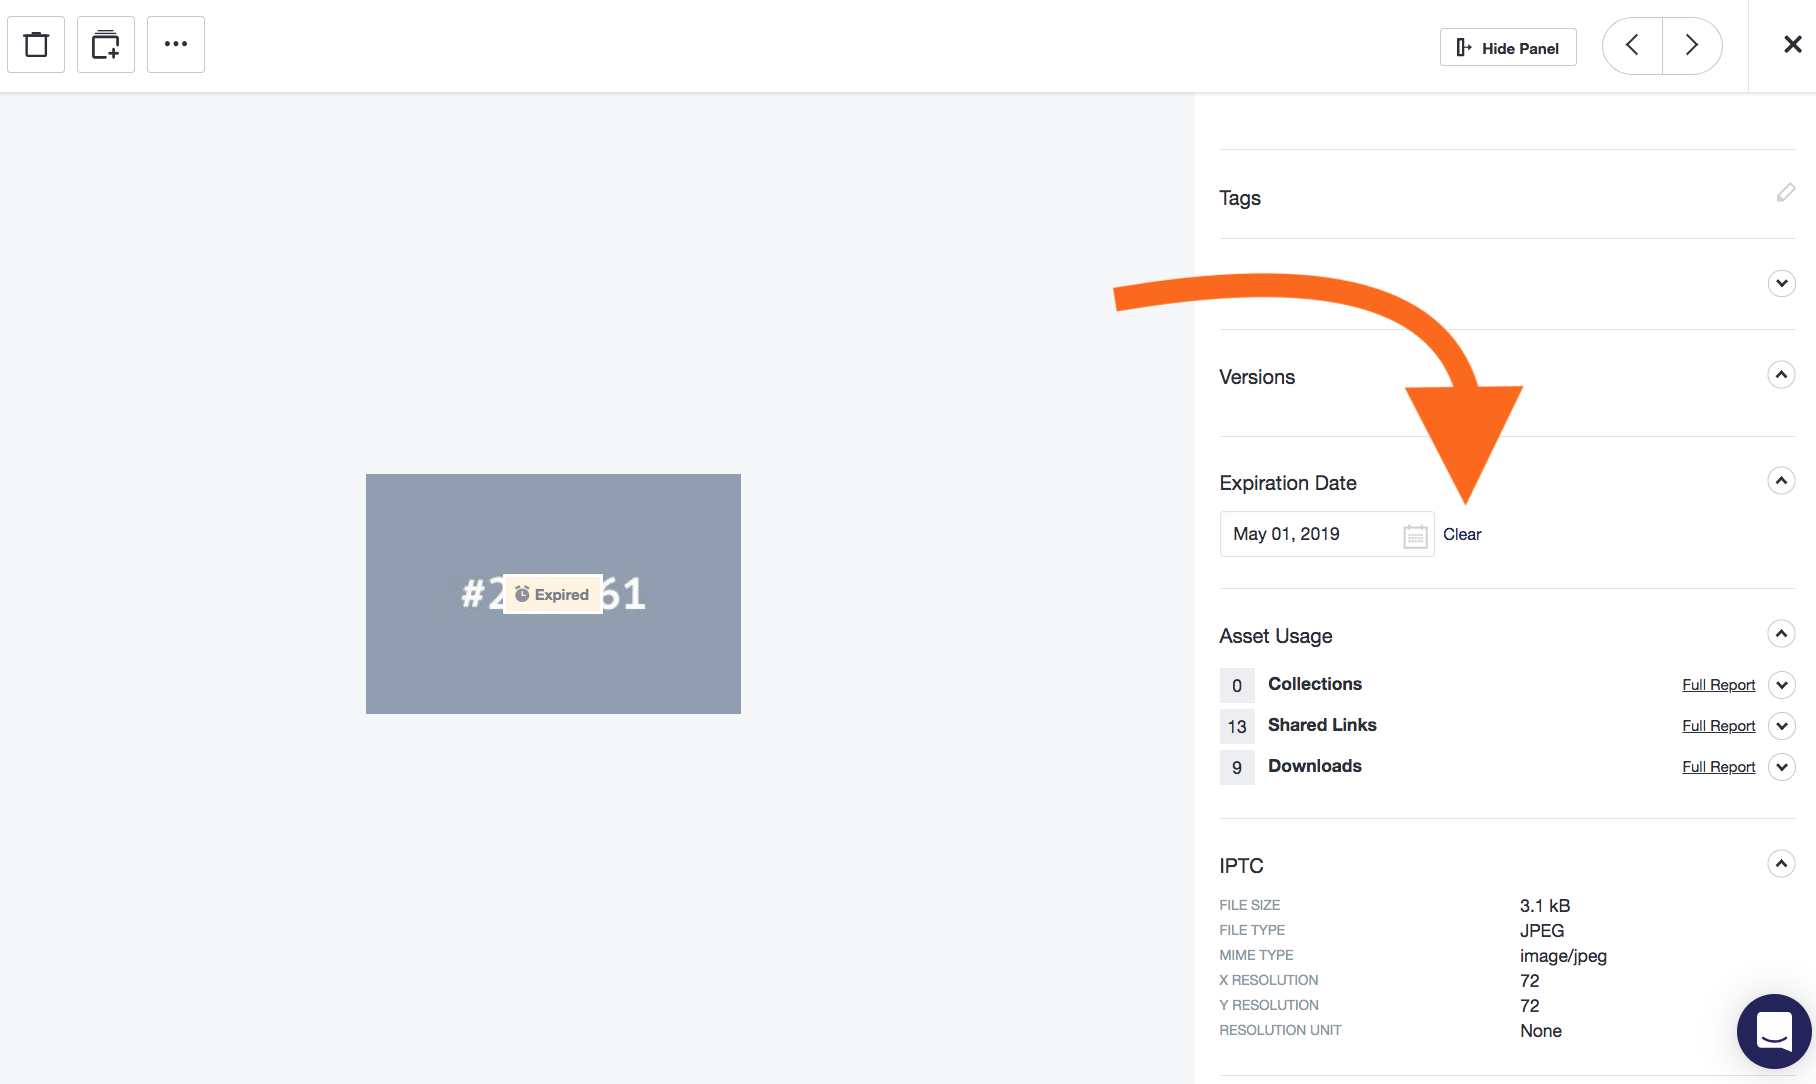Expand the Downloads usage row

click(1781, 767)
